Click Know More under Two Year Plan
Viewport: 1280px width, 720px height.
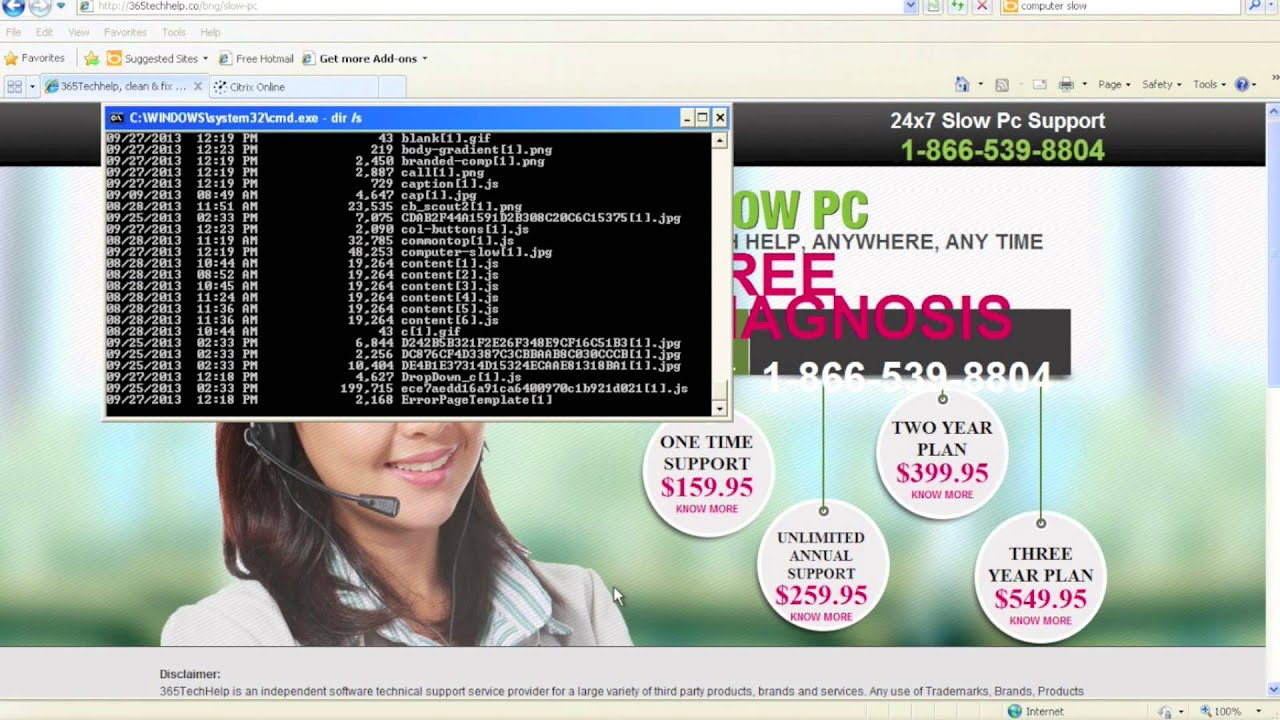click(942, 495)
